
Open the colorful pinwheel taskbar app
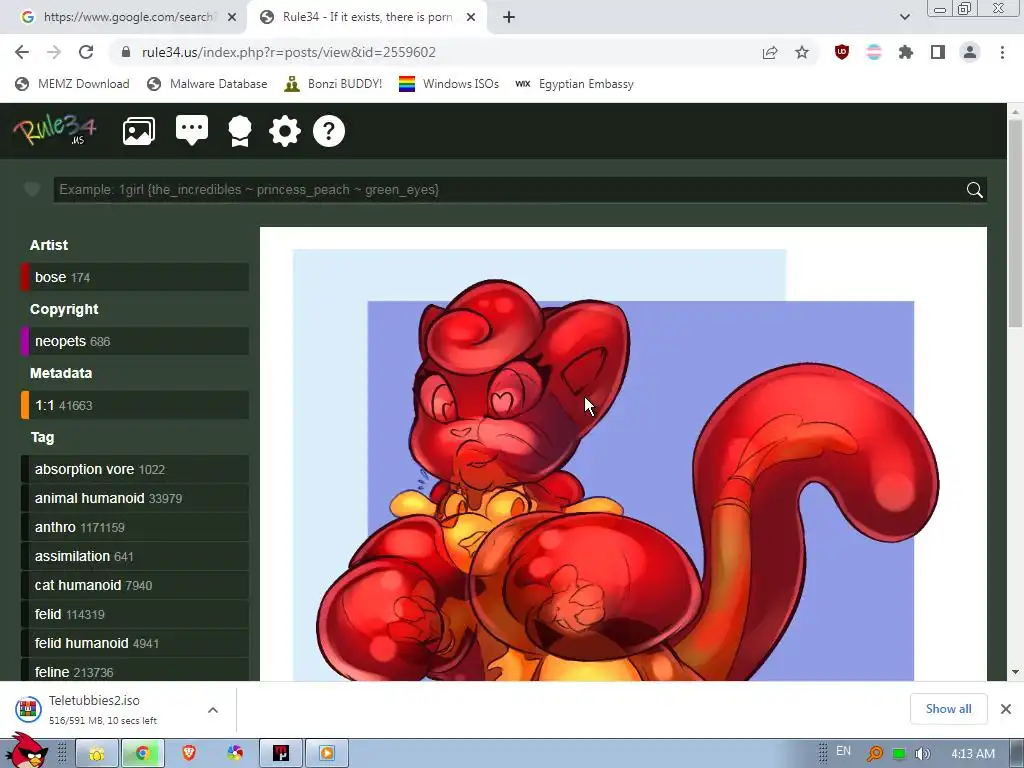click(235, 754)
